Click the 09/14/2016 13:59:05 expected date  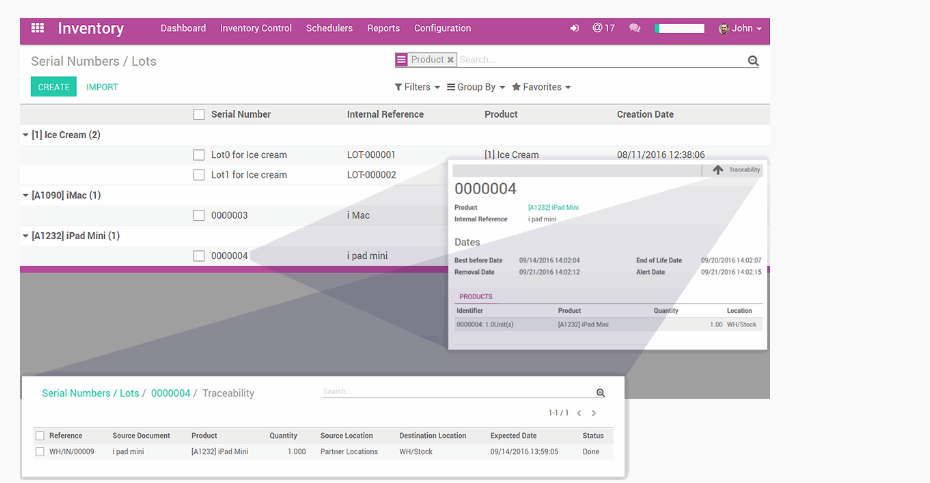(524, 452)
